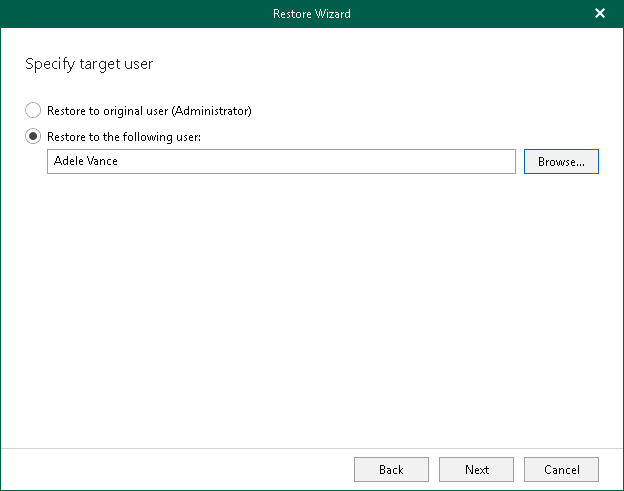624x491 pixels.
Task: Click the 'Adele Vance' text in the field
Action: click(86, 161)
